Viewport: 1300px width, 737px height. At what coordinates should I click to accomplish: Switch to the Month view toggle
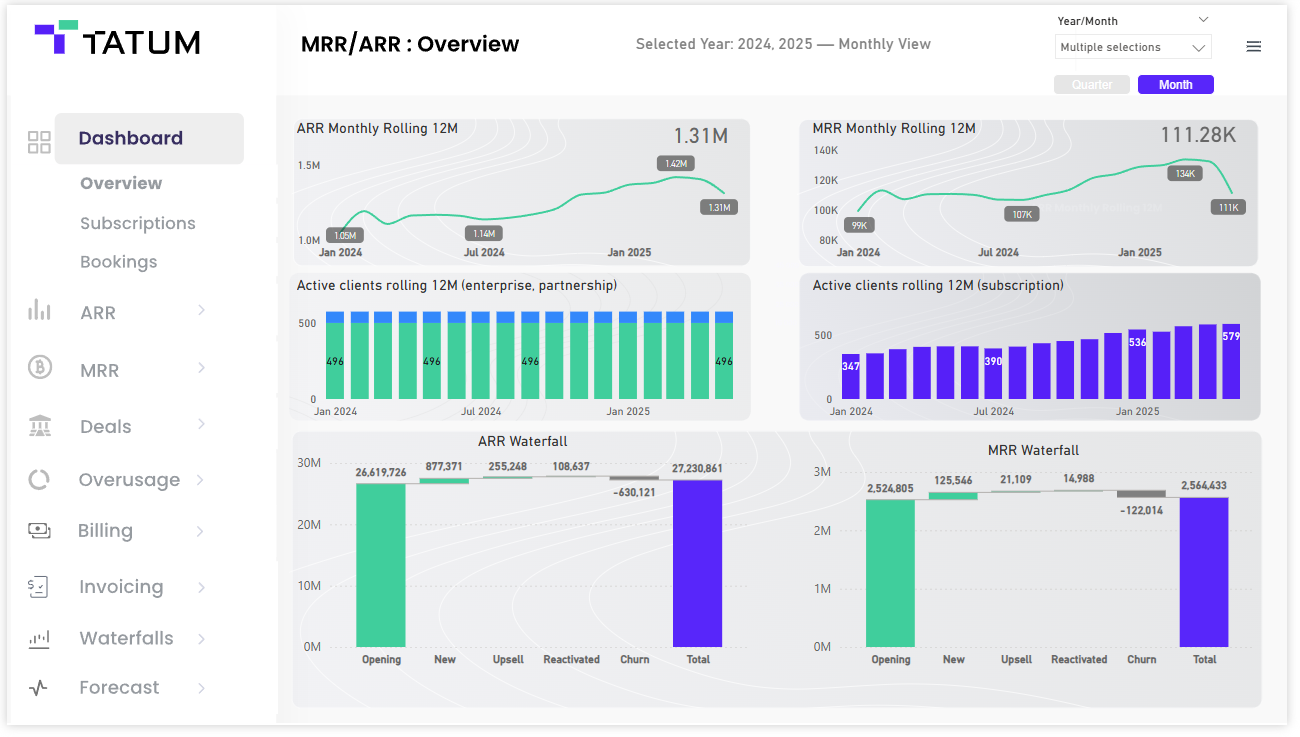click(1175, 84)
